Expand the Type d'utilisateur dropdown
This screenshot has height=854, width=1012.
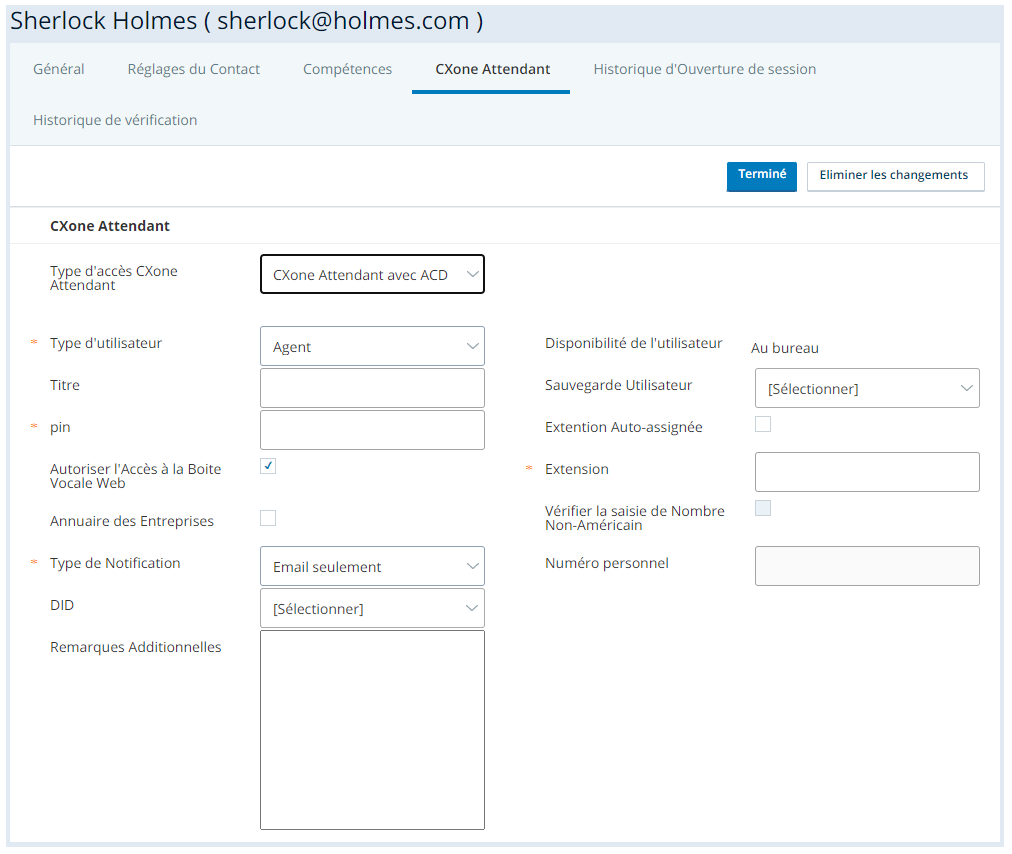pyautogui.click(x=372, y=347)
